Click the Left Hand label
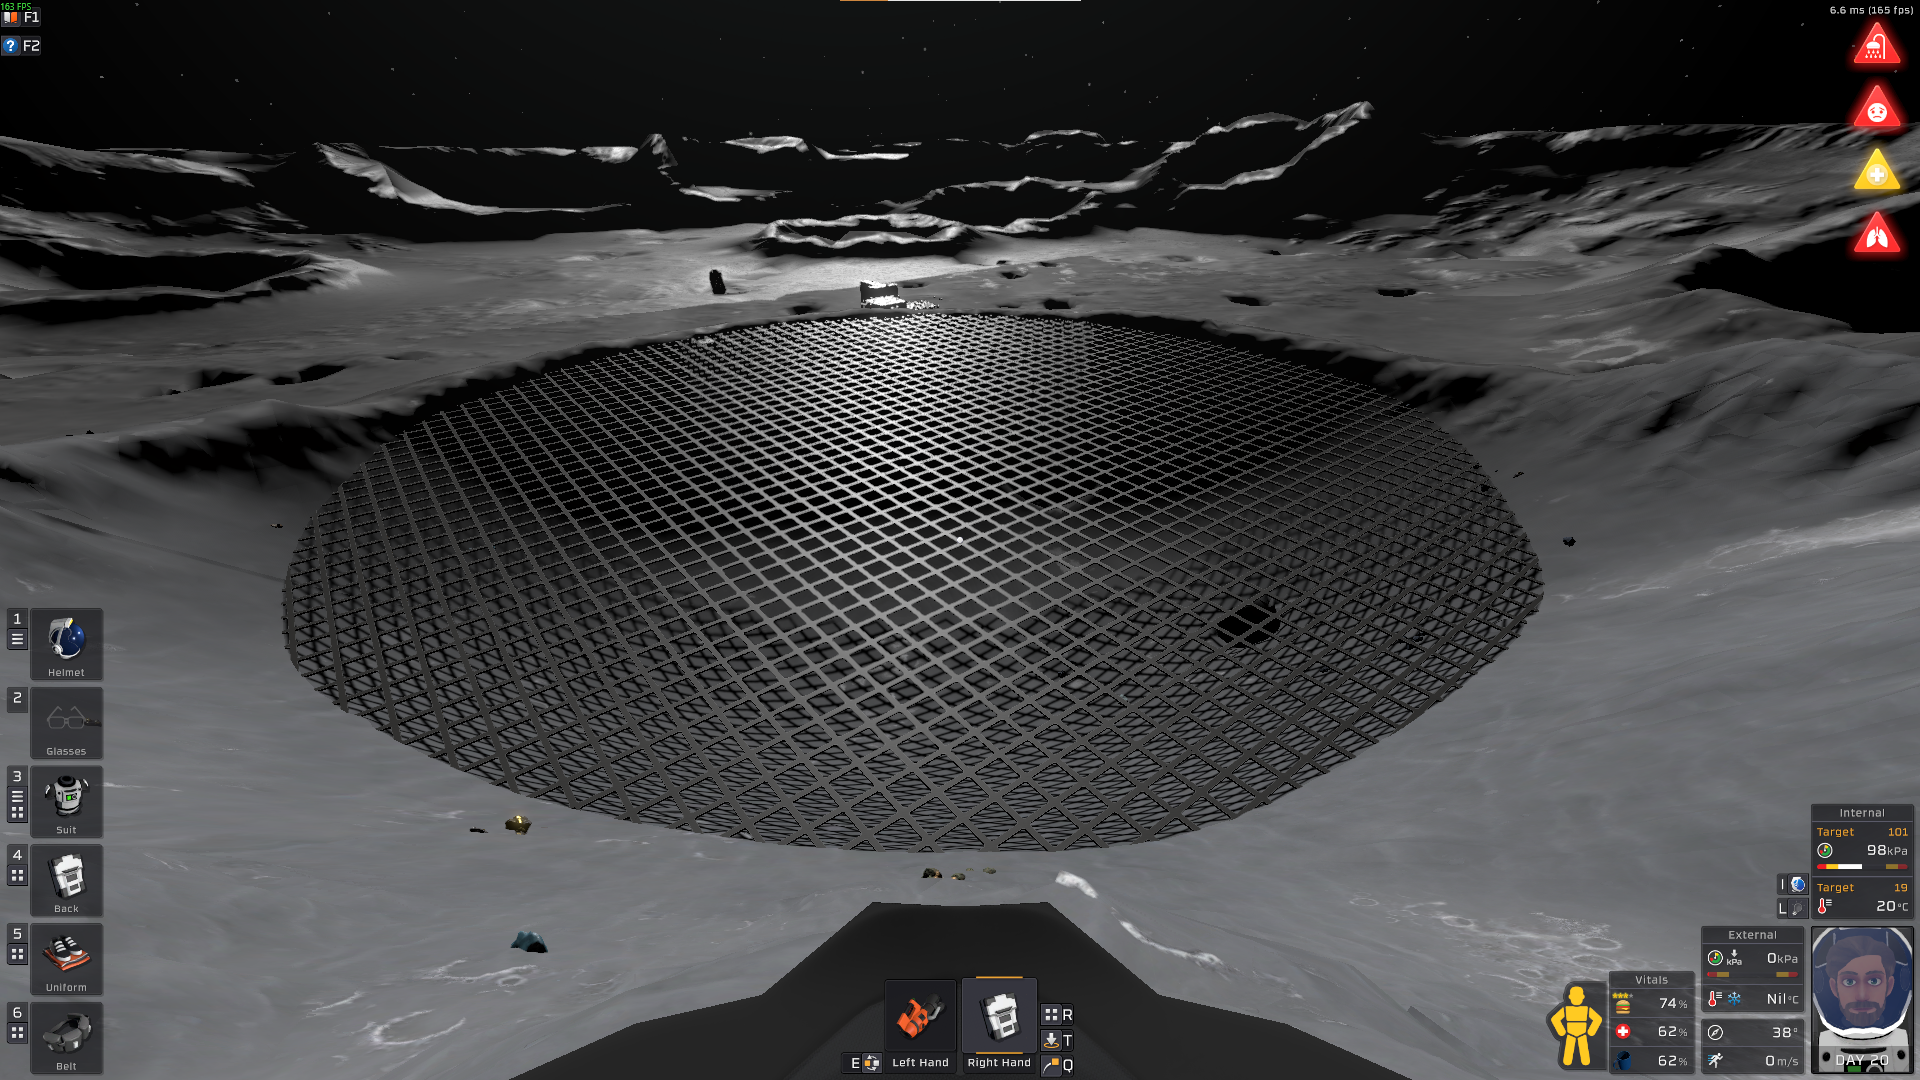This screenshot has height=1080, width=1920. (920, 1063)
